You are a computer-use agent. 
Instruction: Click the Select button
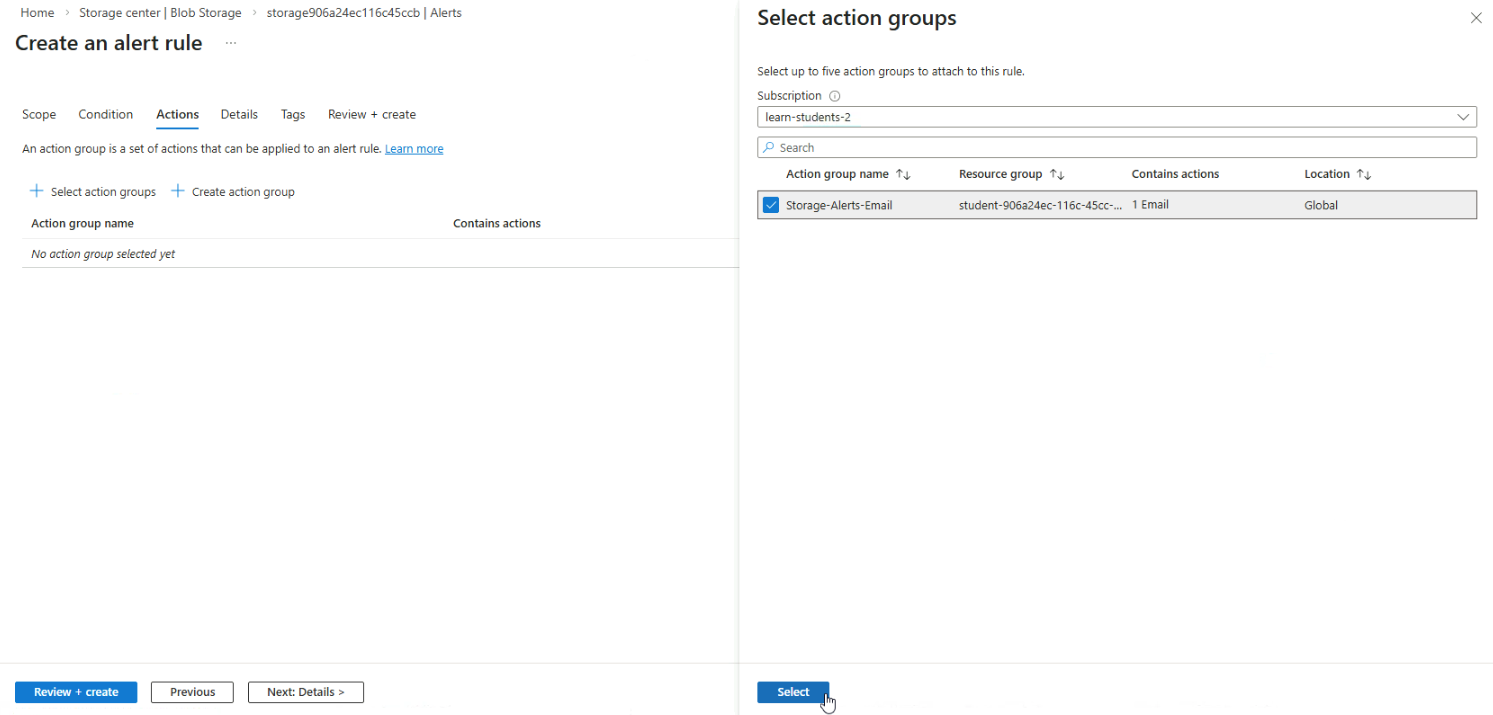click(793, 692)
